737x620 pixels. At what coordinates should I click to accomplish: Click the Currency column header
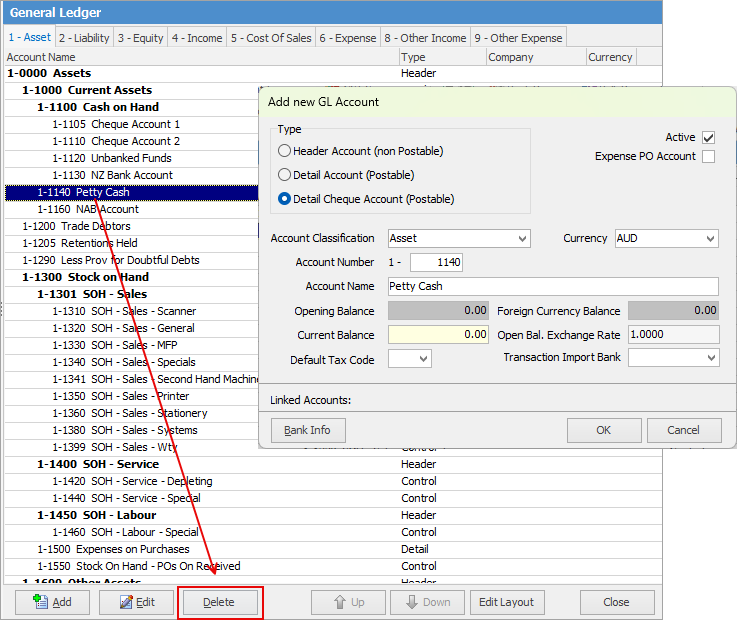pos(611,57)
